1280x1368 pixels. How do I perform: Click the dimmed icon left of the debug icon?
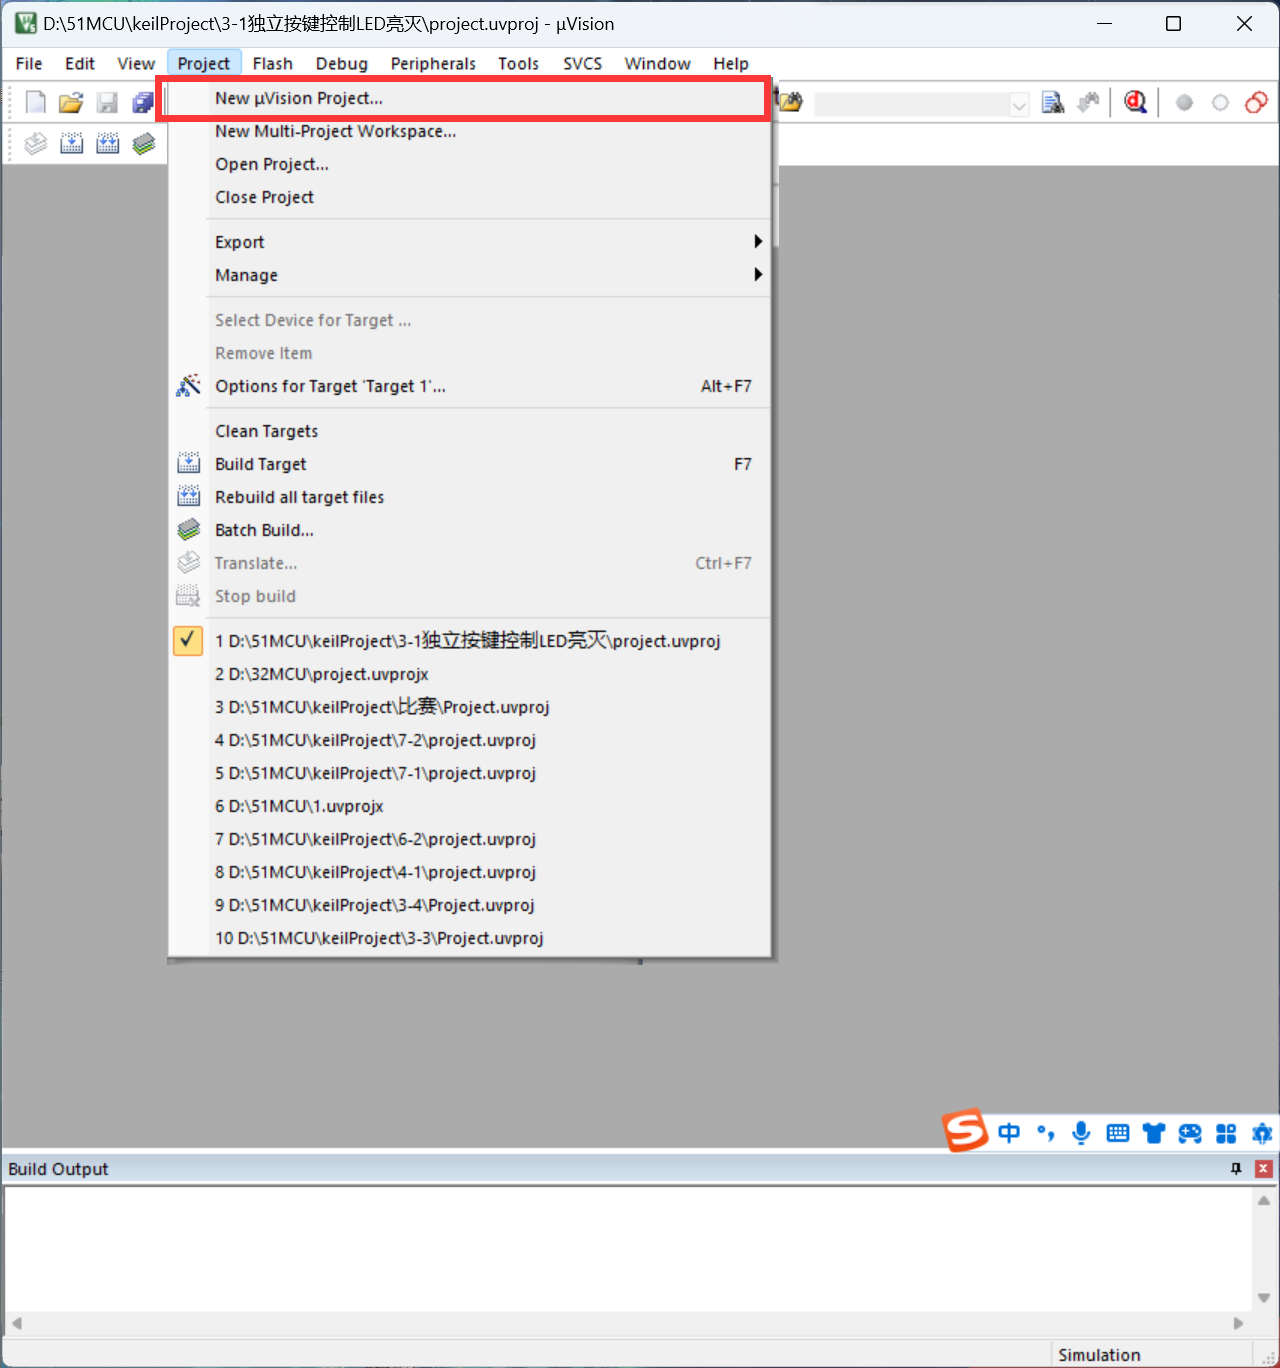coord(1089,102)
